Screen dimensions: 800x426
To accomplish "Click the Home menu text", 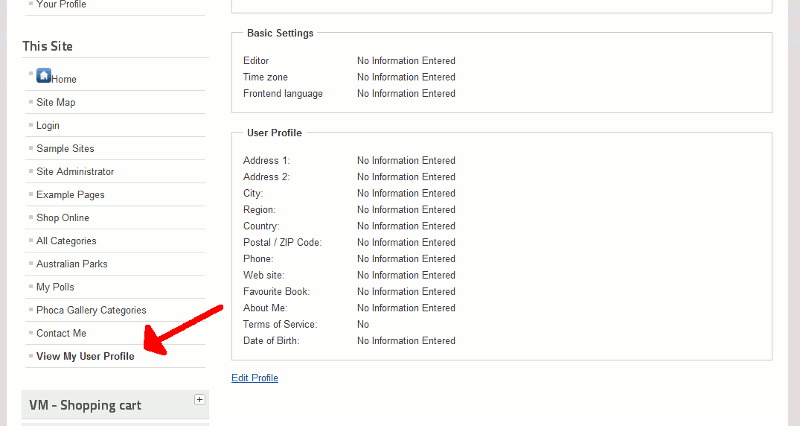I will [x=64, y=79].
